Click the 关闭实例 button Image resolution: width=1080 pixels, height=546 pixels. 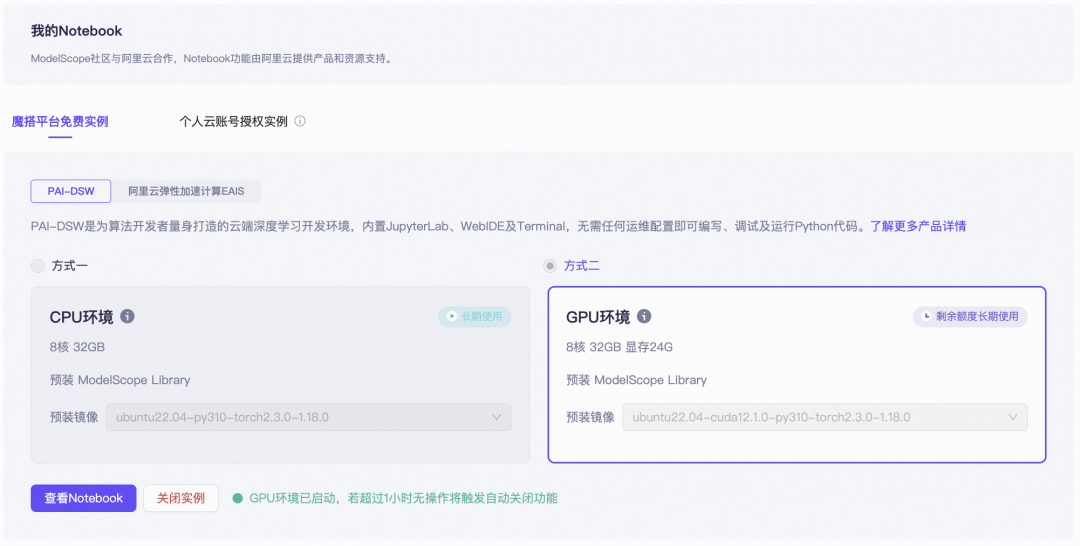tap(180, 498)
